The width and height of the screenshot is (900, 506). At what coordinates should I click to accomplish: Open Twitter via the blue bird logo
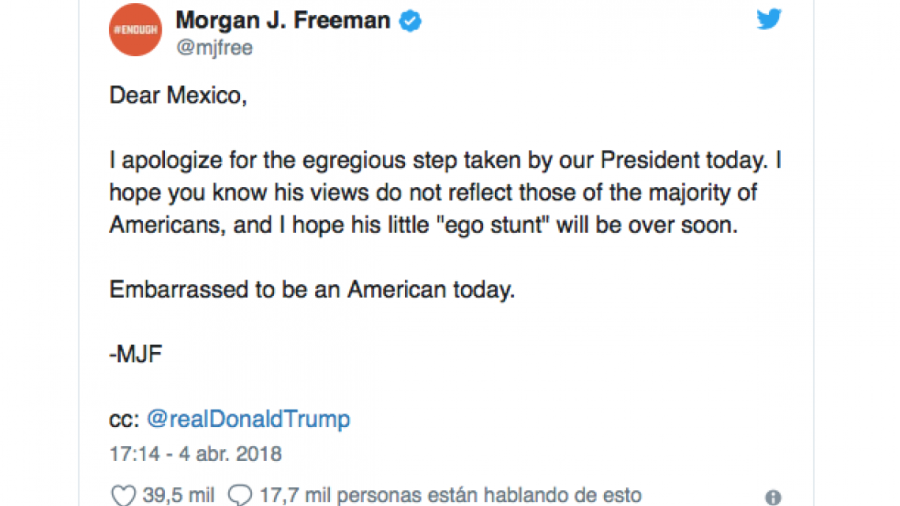click(x=769, y=19)
